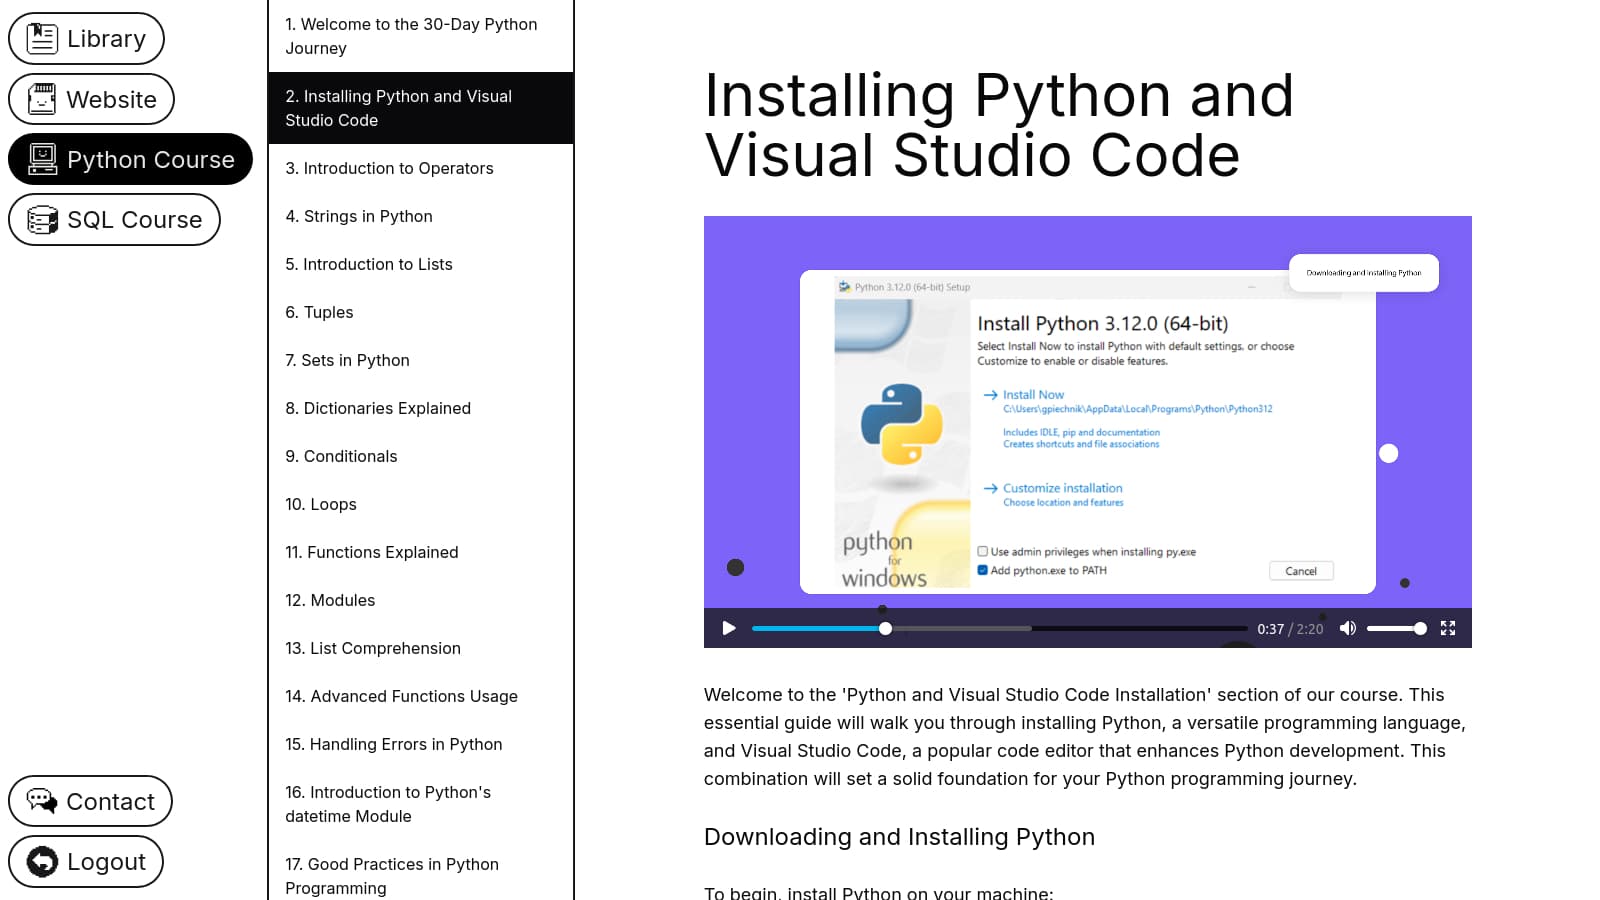Click the Library book icon
The height and width of the screenshot is (900, 1600).
click(42, 39)
